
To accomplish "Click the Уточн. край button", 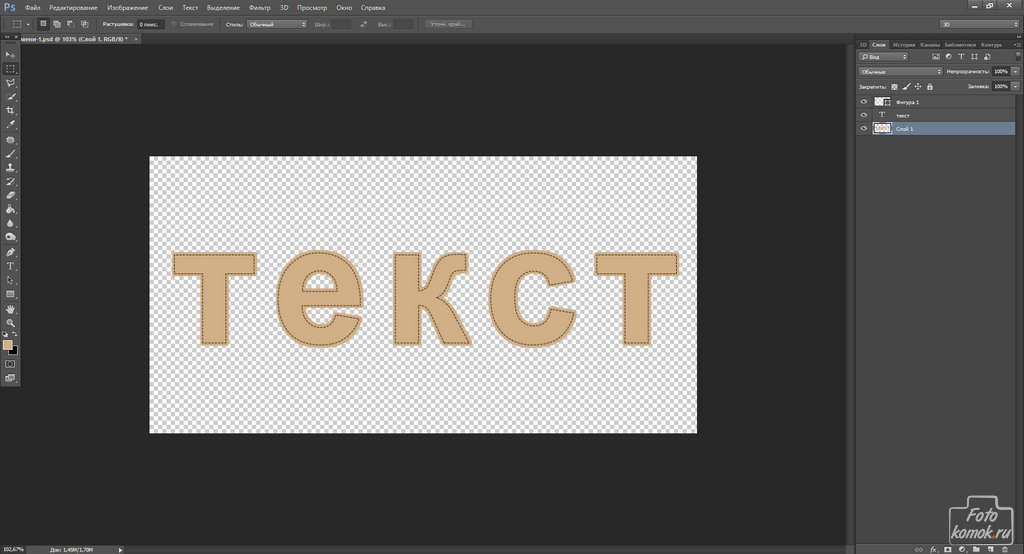I will click(x=448, y=23).
